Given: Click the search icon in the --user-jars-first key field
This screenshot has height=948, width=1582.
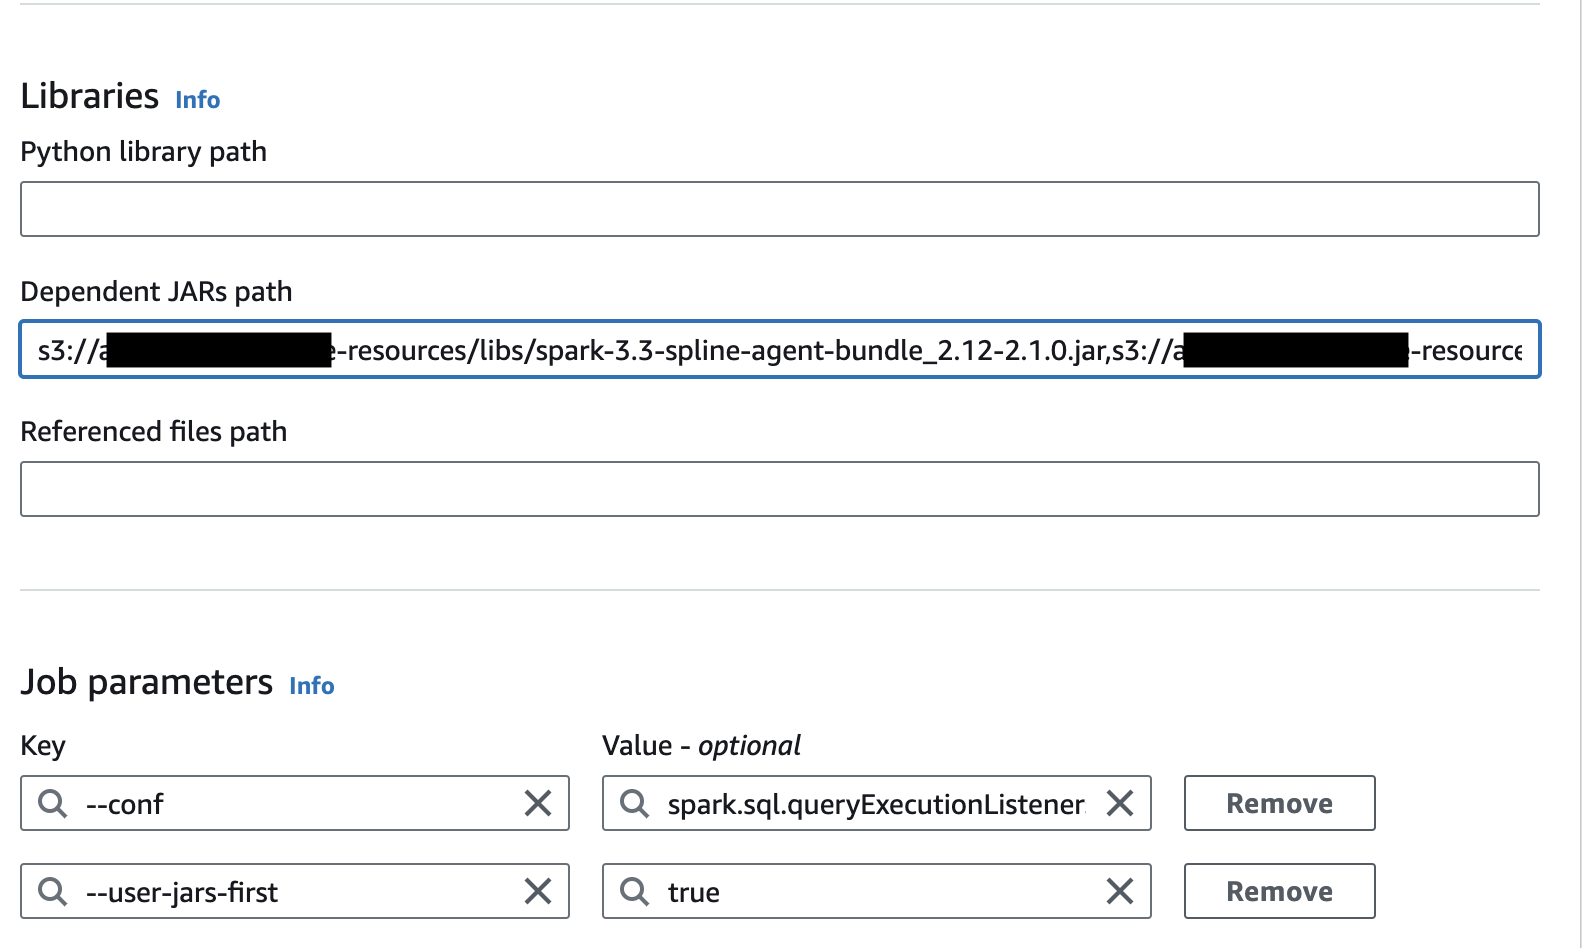Looking at the screenshot, I should point(52,891).
